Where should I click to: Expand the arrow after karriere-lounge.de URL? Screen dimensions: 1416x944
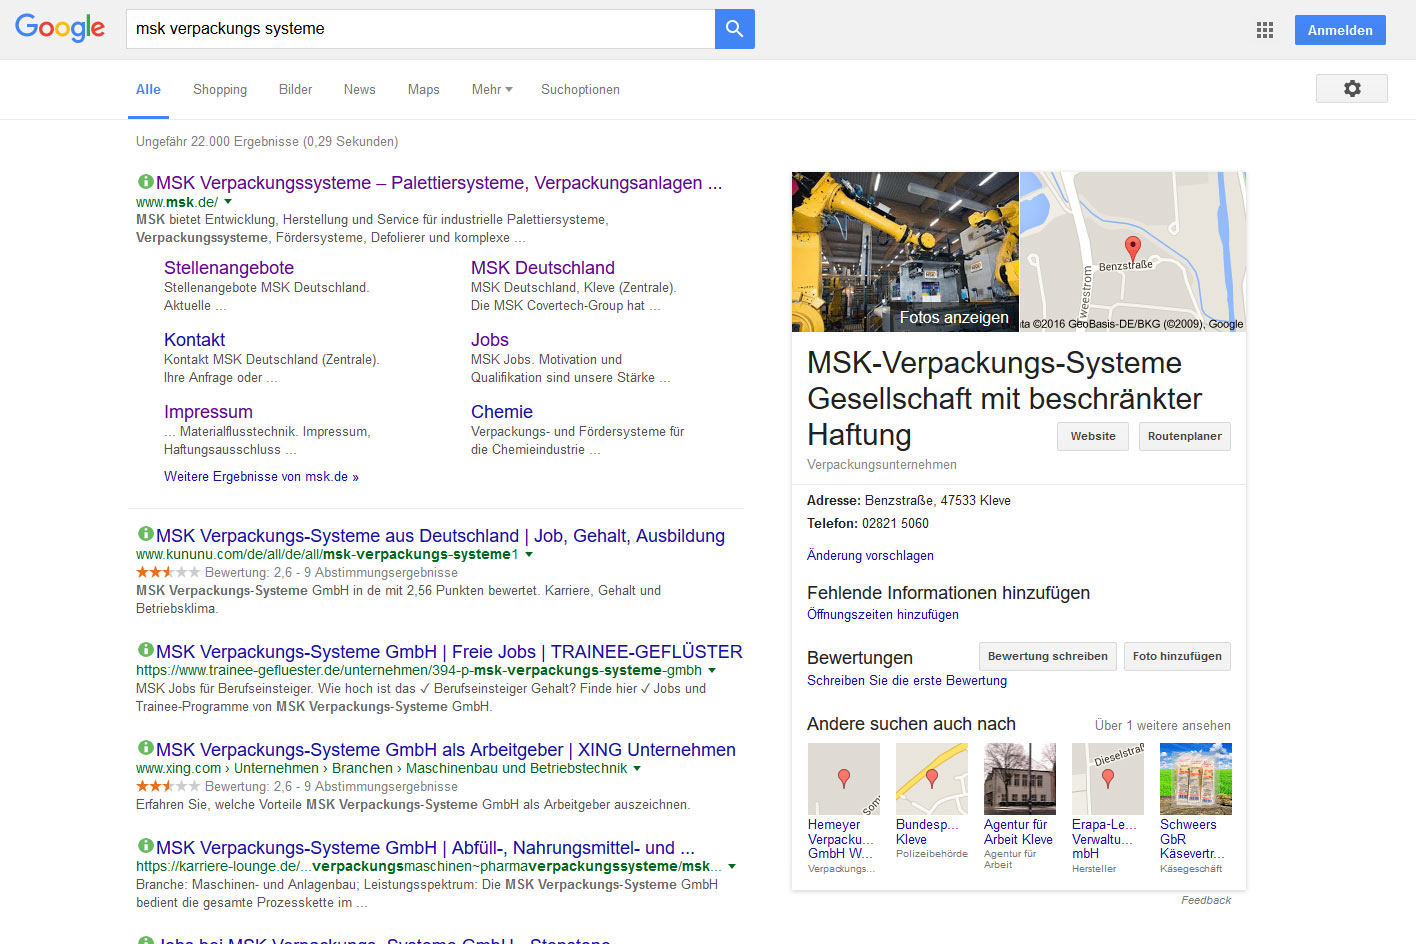[732, 866]
